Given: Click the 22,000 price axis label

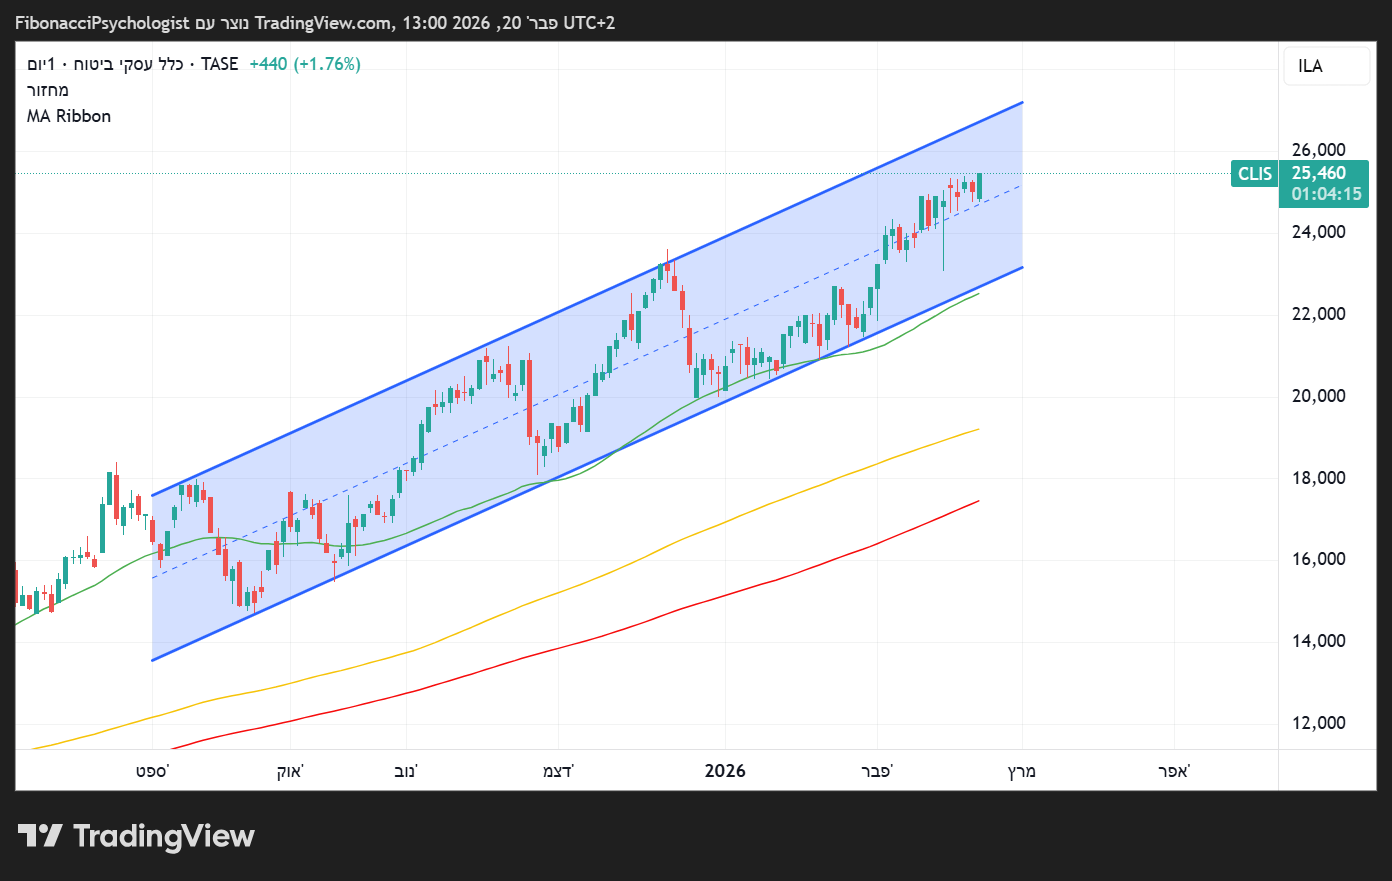Looking at the screenshot, I should 1319,314.
